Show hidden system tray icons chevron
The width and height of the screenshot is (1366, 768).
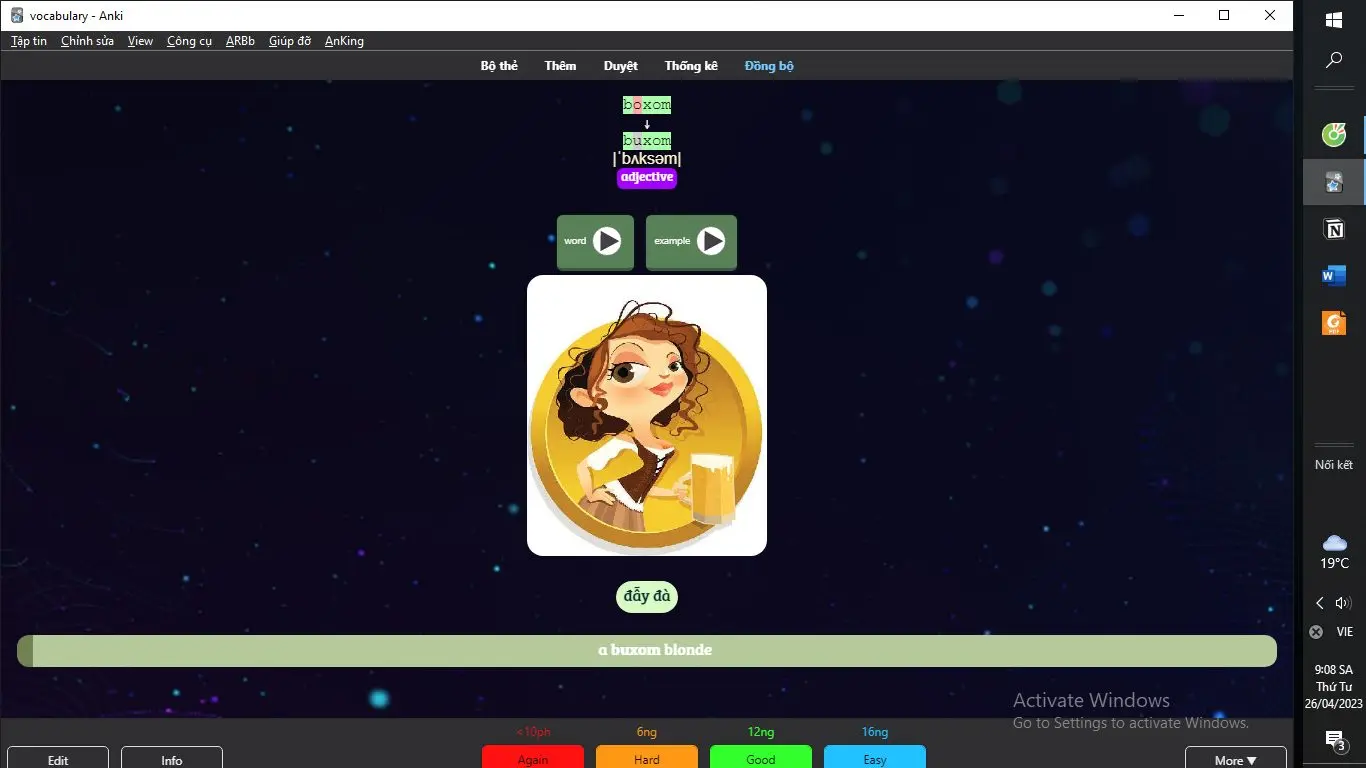[1320, 603]
